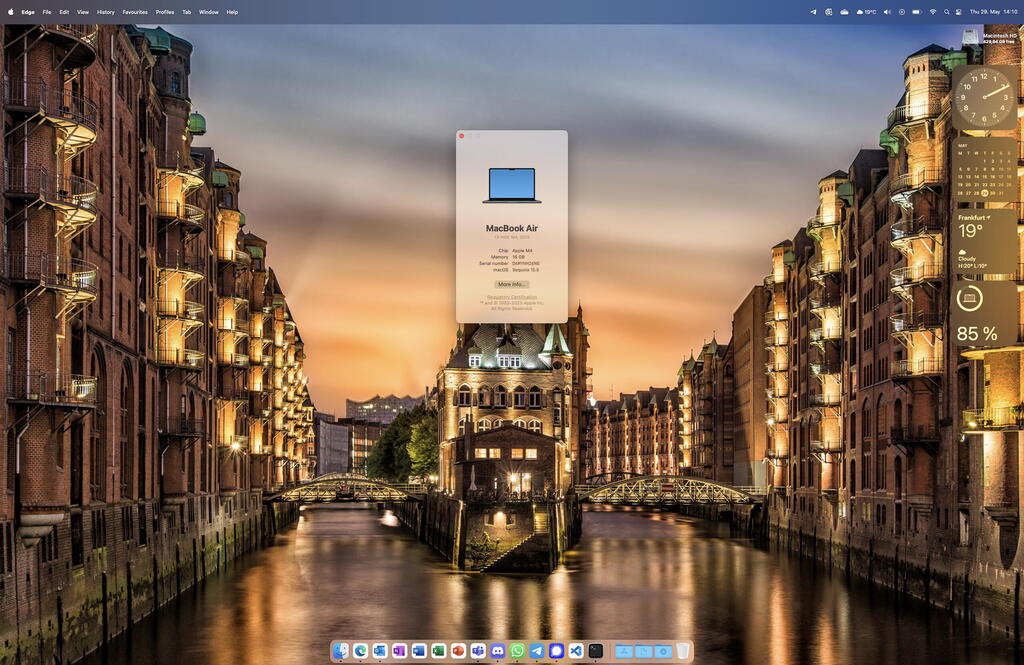Launch Microsoft Word from the Dock
1024x665 pixels.
click(419, 651)
